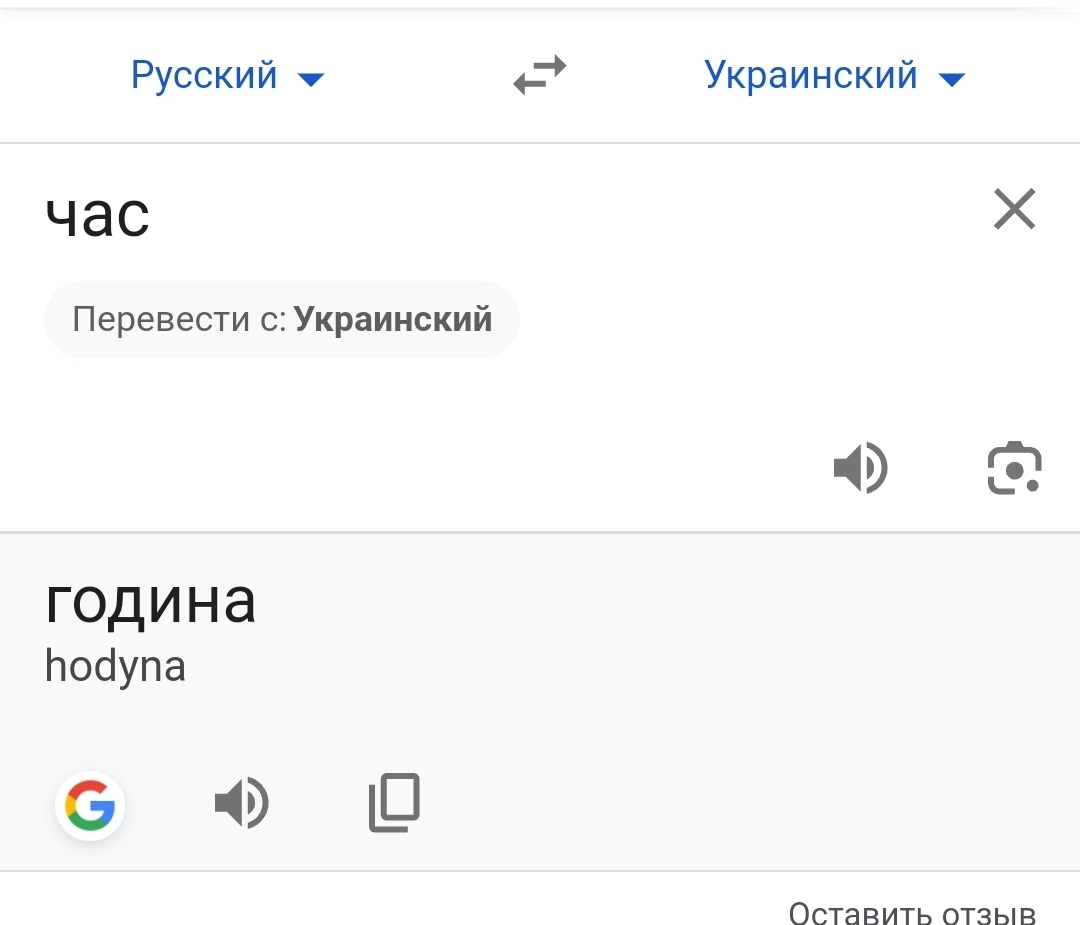Swap the source and target languages
The height and width of the screenshot is (925, 1080).
click(x=540, y=76)
